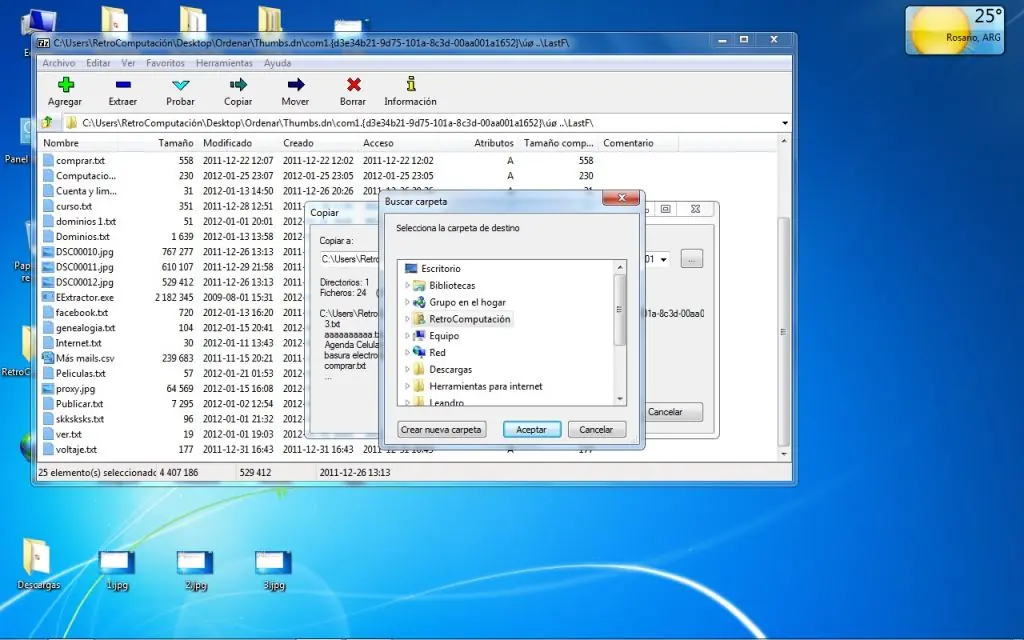Click Cancelar in Buscar carpeta dialog
The image size is (1024, 640).
pos(596,430)
